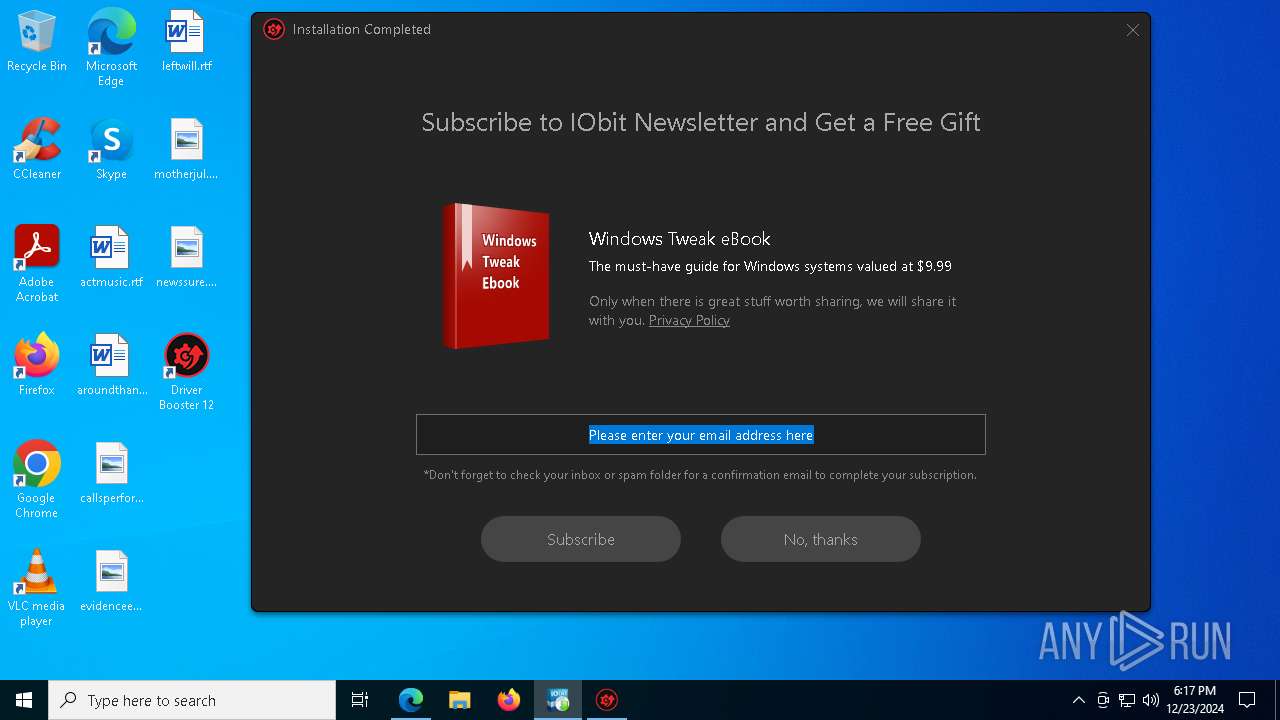Open Task View from the taskbar
This screenshot has height=720, width=1280.
pos(360,700)
